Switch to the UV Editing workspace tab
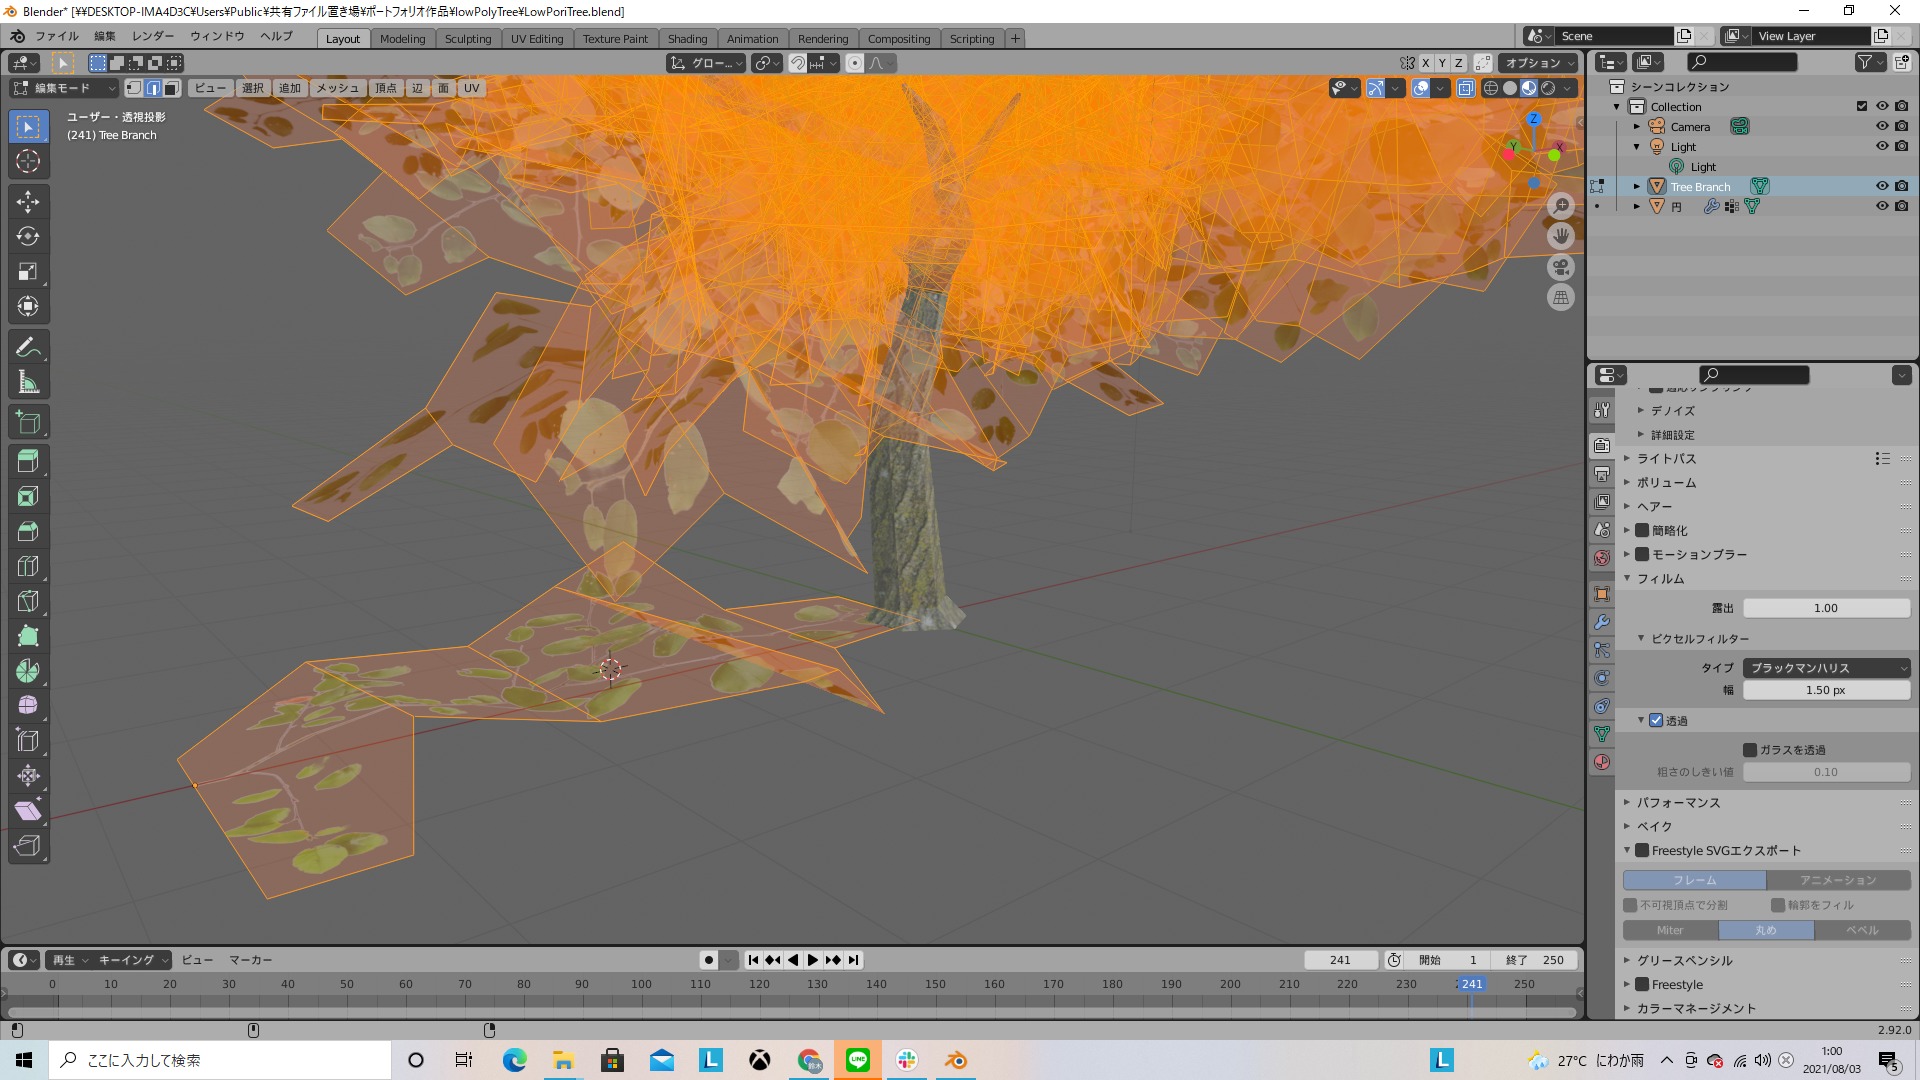1920x1080 pixels. [536, 38]
